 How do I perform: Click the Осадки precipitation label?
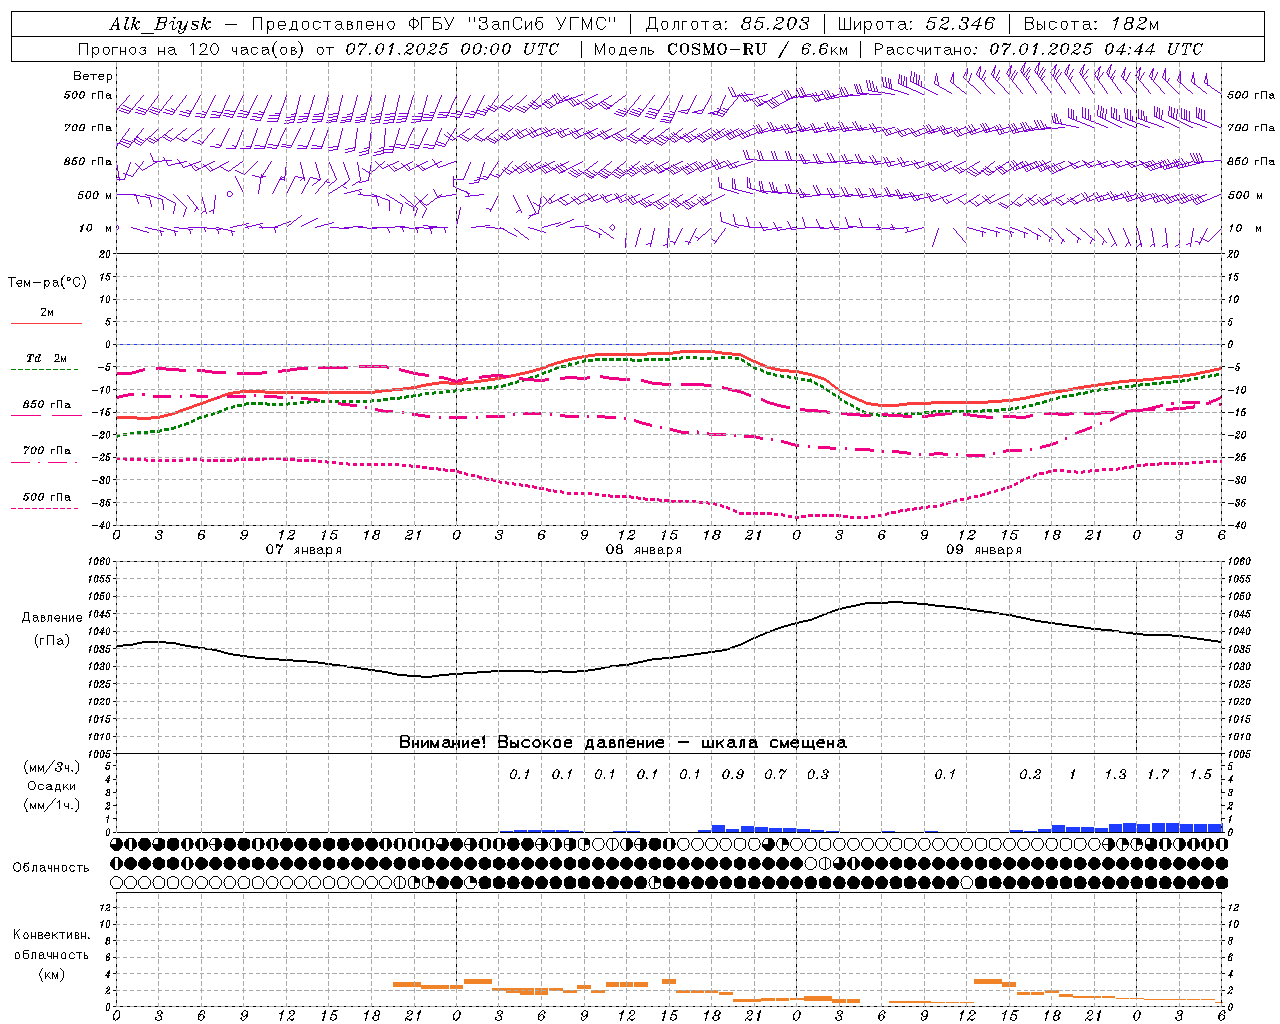pyautogui.click(x=52, y=786)
